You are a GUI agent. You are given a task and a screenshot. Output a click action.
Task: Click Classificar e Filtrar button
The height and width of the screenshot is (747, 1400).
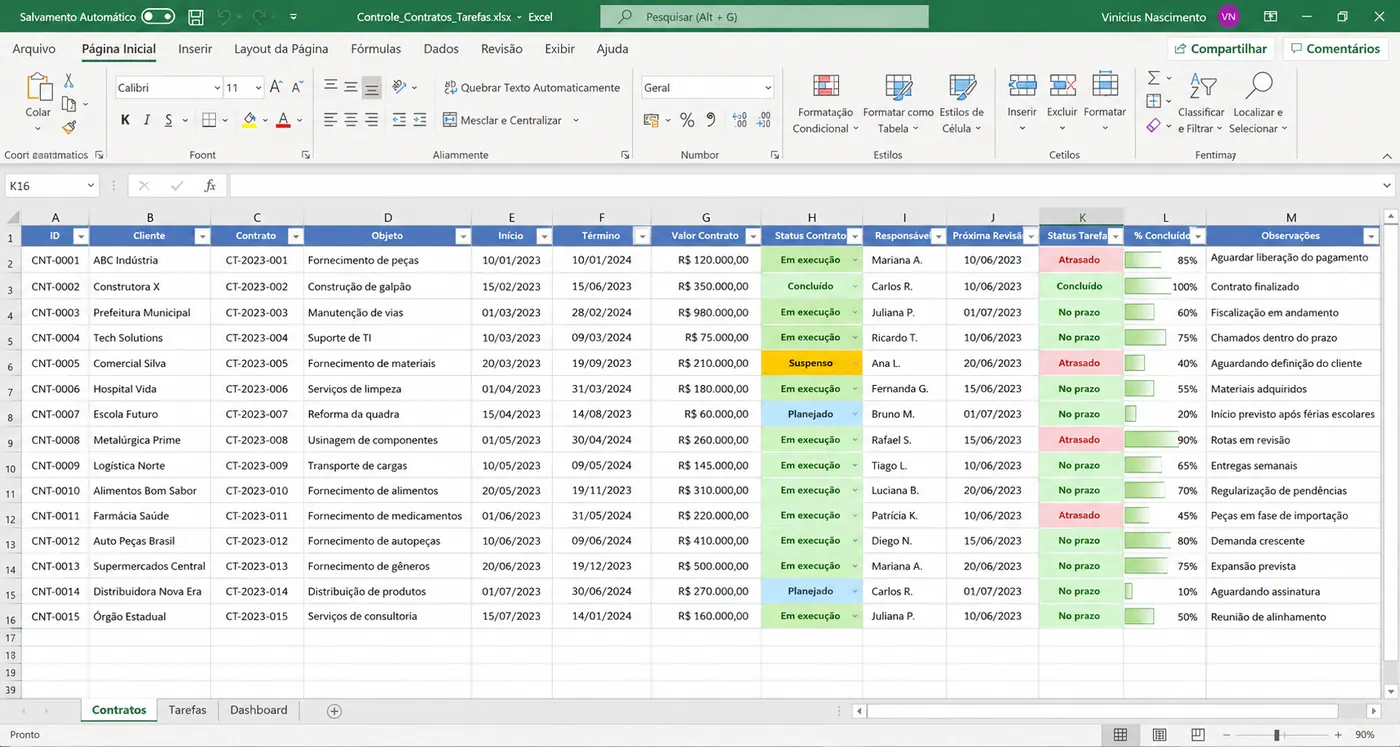1201,104
